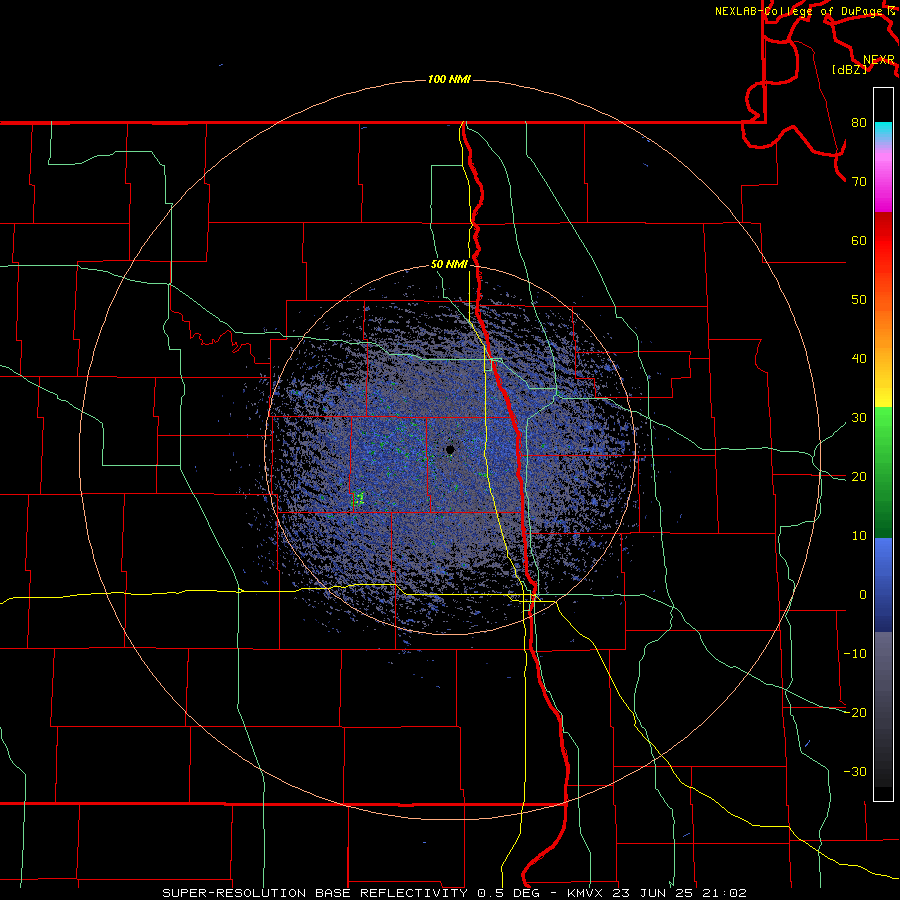The image size is (900, 900).
Task: Click the green band of the reflectivity color bar
Action: [883, 472]
